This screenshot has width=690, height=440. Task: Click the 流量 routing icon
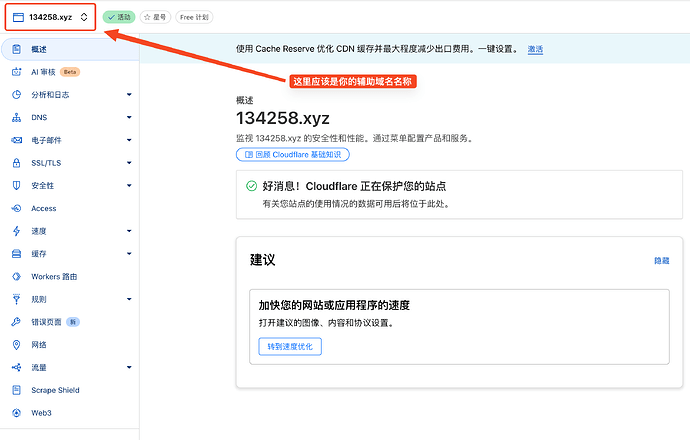[16, 367]
